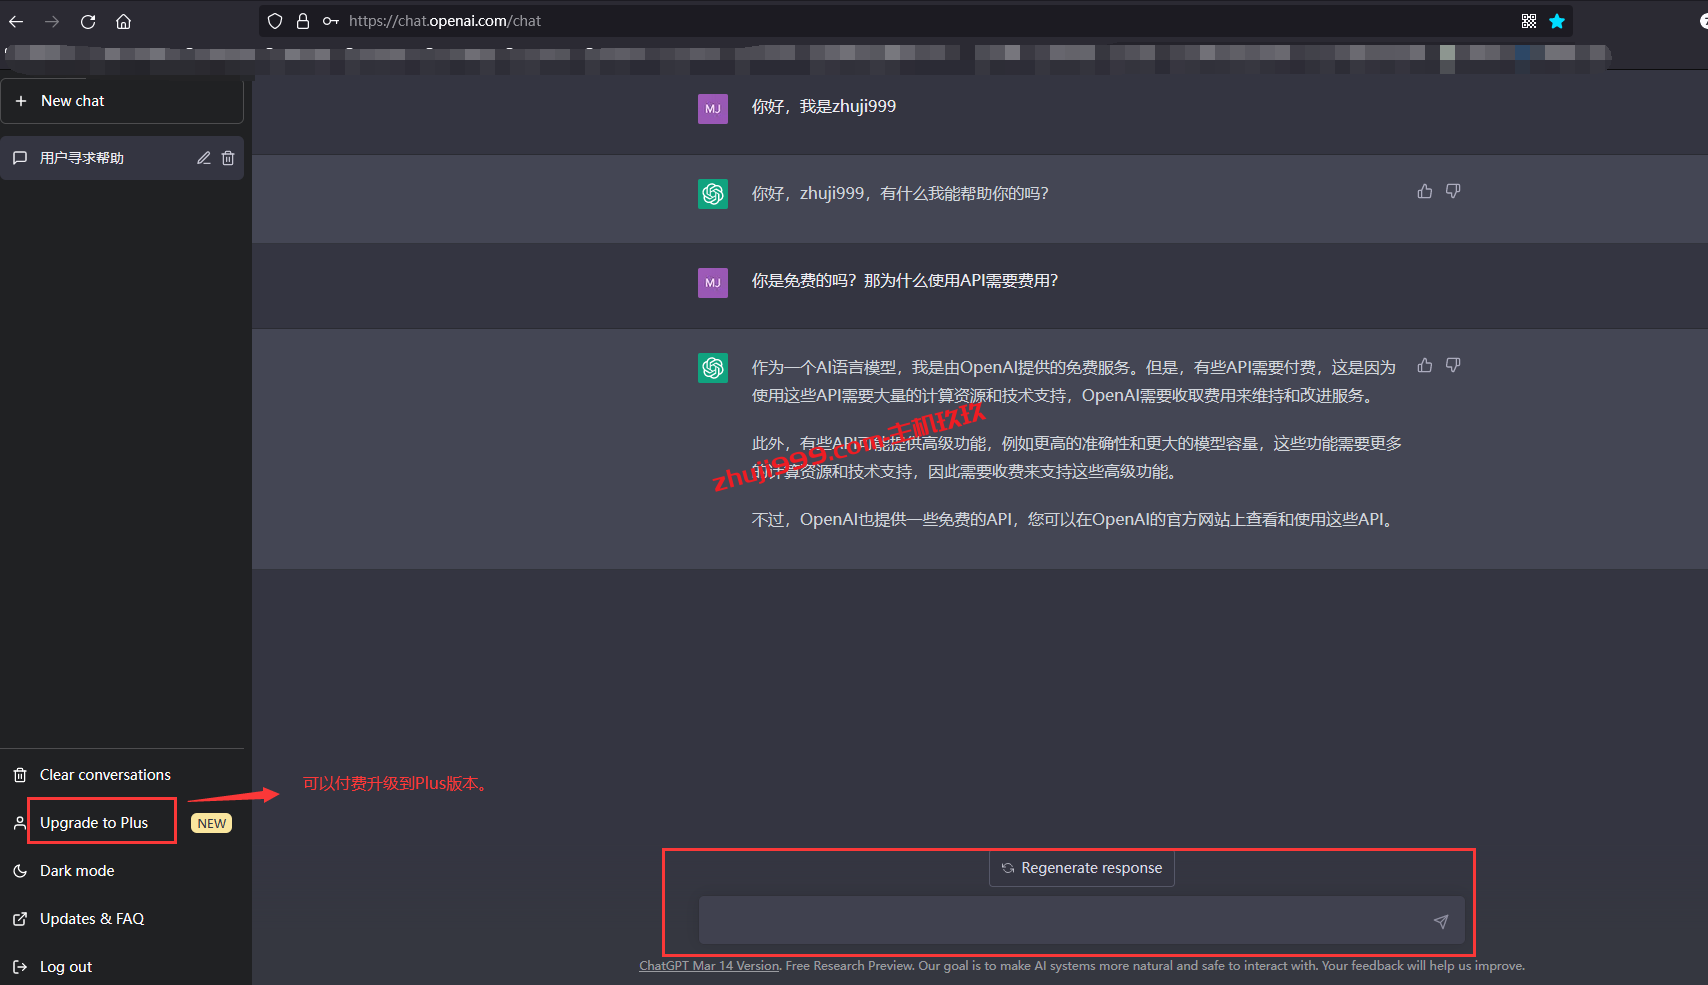Screen dimensions: 1708x985
Task: Click the padlock site security icon
Action: 303,21
